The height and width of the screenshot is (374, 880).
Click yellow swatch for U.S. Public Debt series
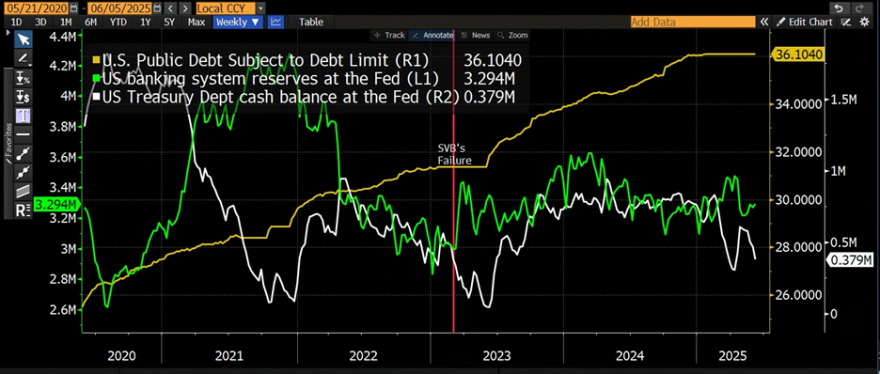pos(97,60)
